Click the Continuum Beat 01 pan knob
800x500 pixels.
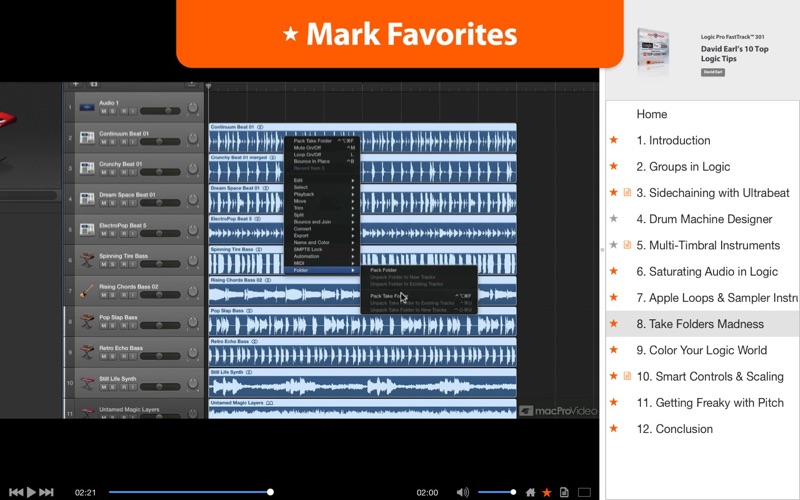(193, 138)
